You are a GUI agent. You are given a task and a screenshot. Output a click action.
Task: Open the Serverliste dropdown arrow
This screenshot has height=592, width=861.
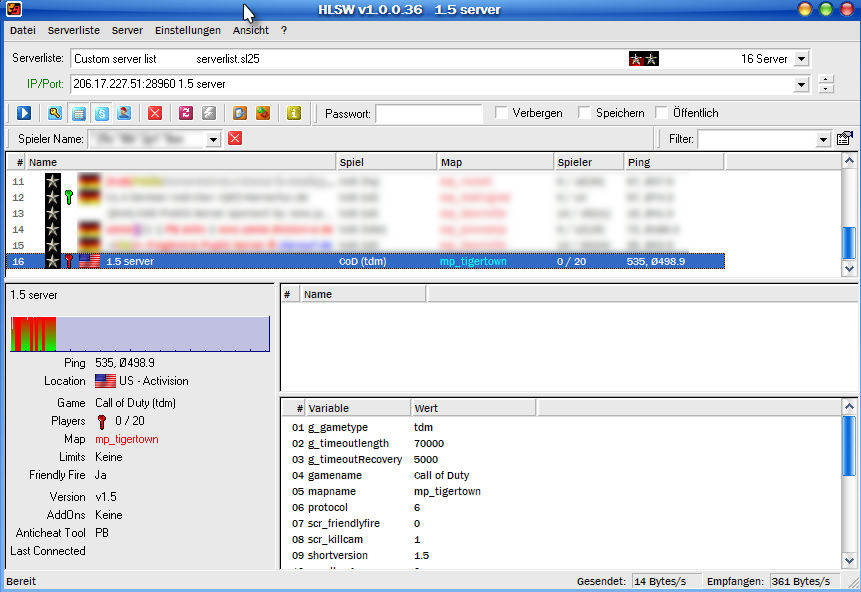tap(802, 59)
